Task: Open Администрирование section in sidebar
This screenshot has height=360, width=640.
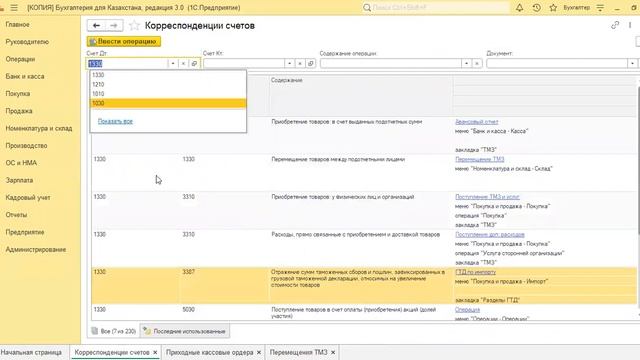Action: [x=36, y=249]
